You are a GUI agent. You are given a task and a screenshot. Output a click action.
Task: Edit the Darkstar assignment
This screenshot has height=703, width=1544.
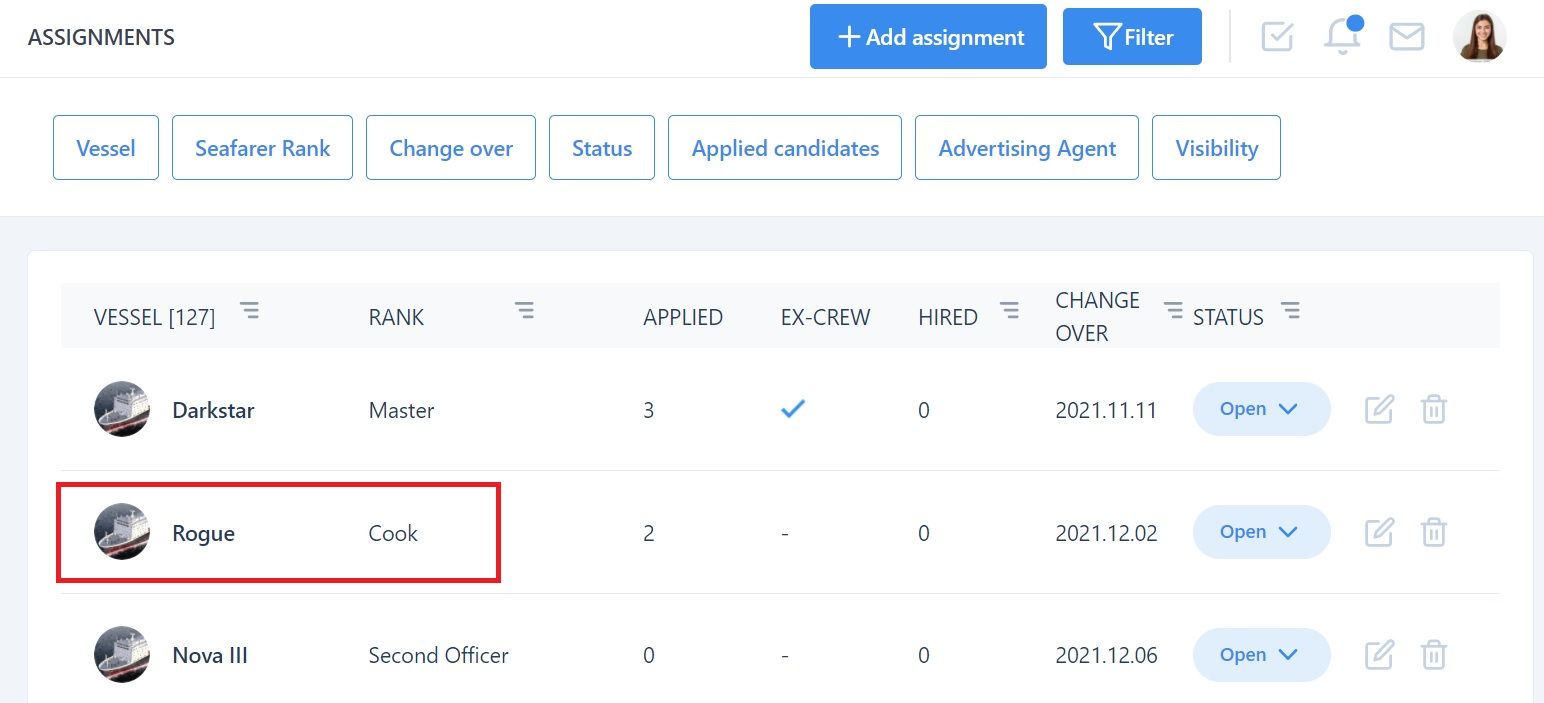tap(1379, 409)
